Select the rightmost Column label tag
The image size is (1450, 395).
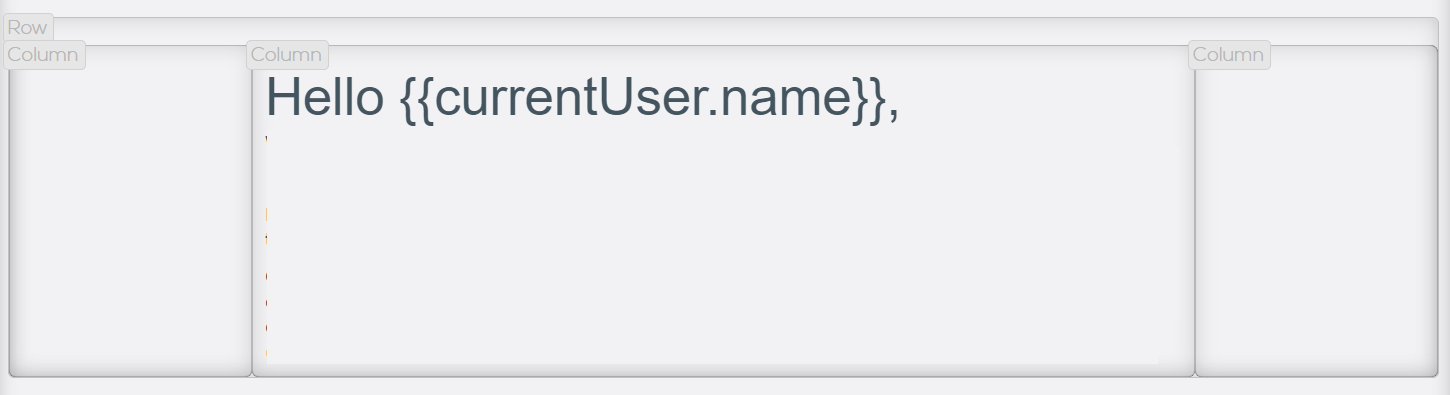coord(1229,54)
